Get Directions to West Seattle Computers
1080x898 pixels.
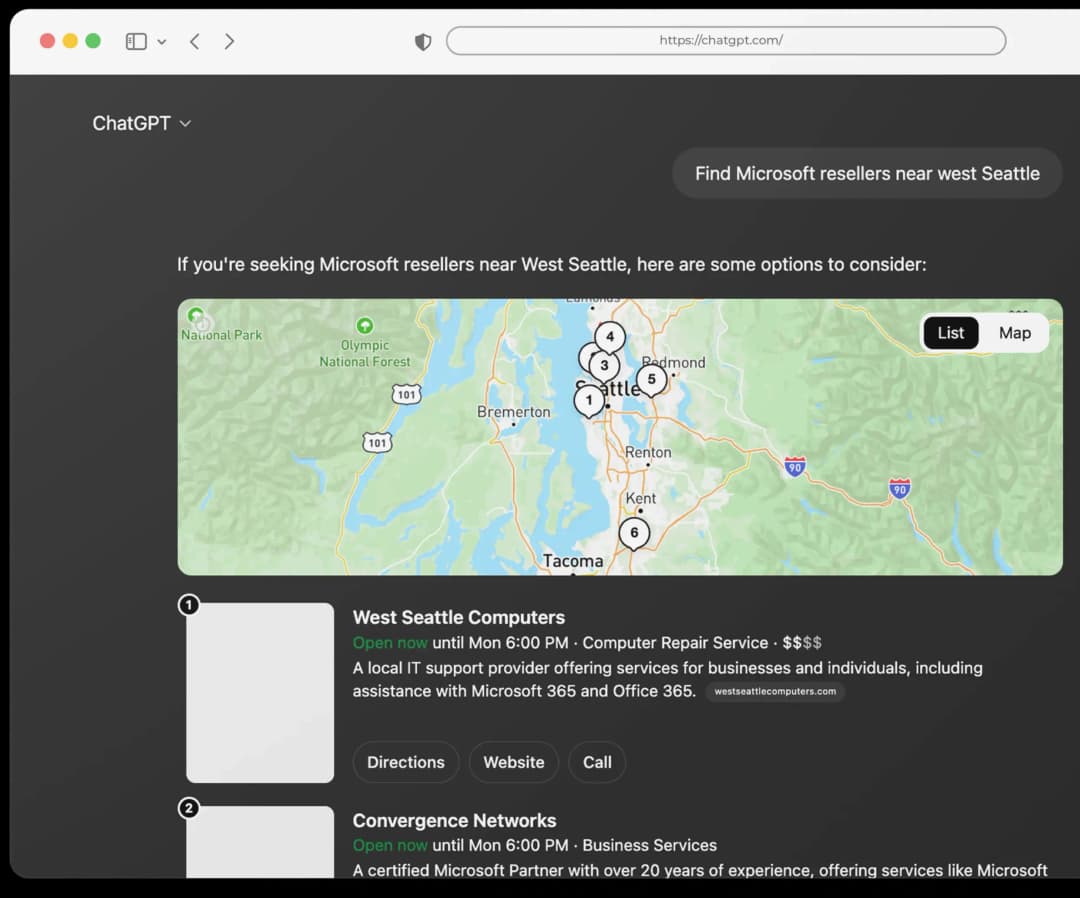click(405, 762)
